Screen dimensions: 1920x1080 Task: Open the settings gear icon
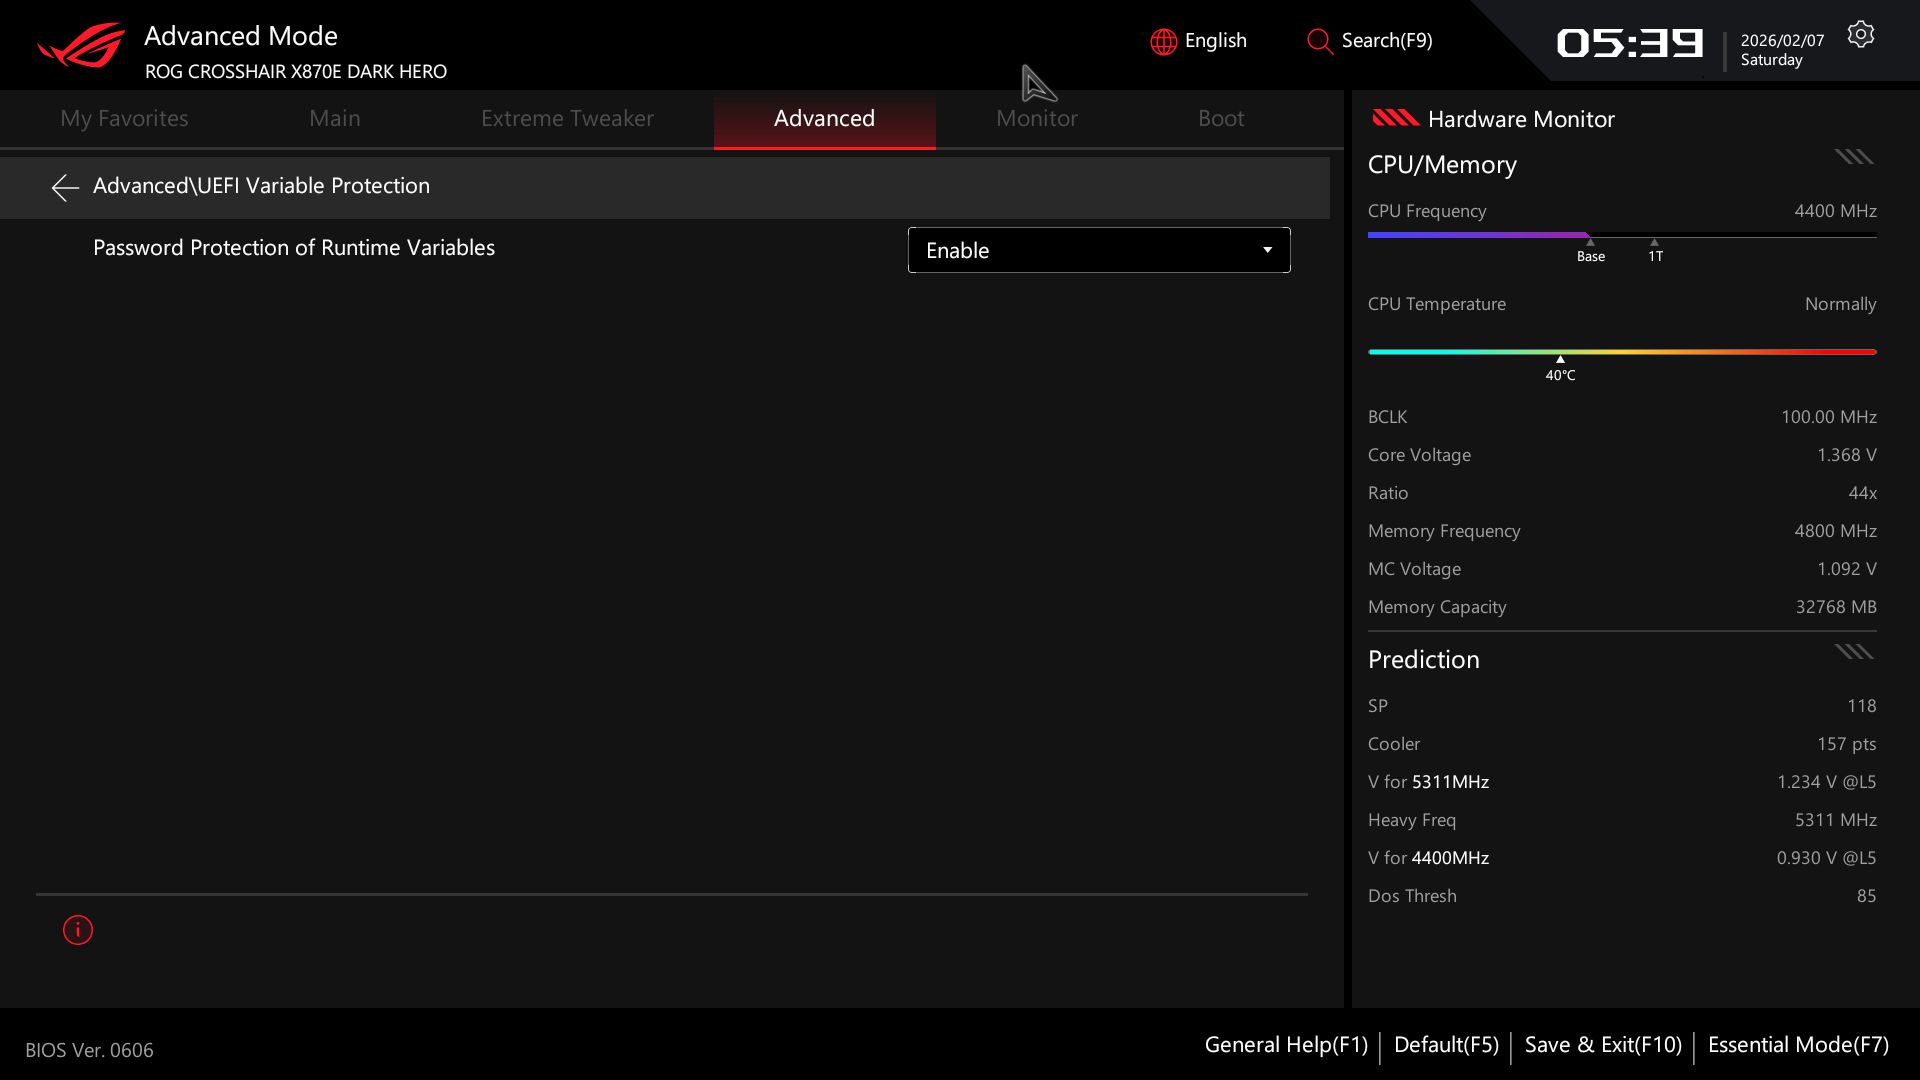click(1860, 35)
